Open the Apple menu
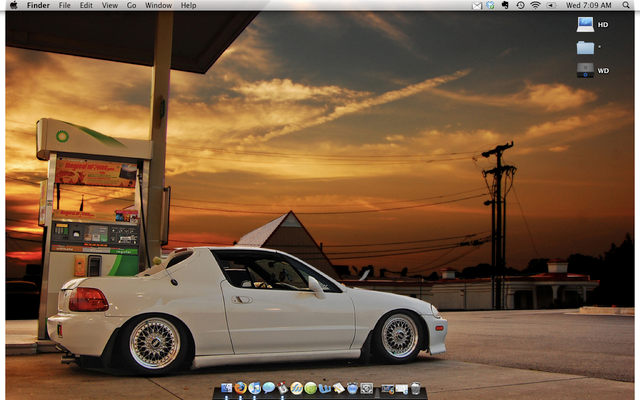Viewport: 640px width, 400px height. 13,5
